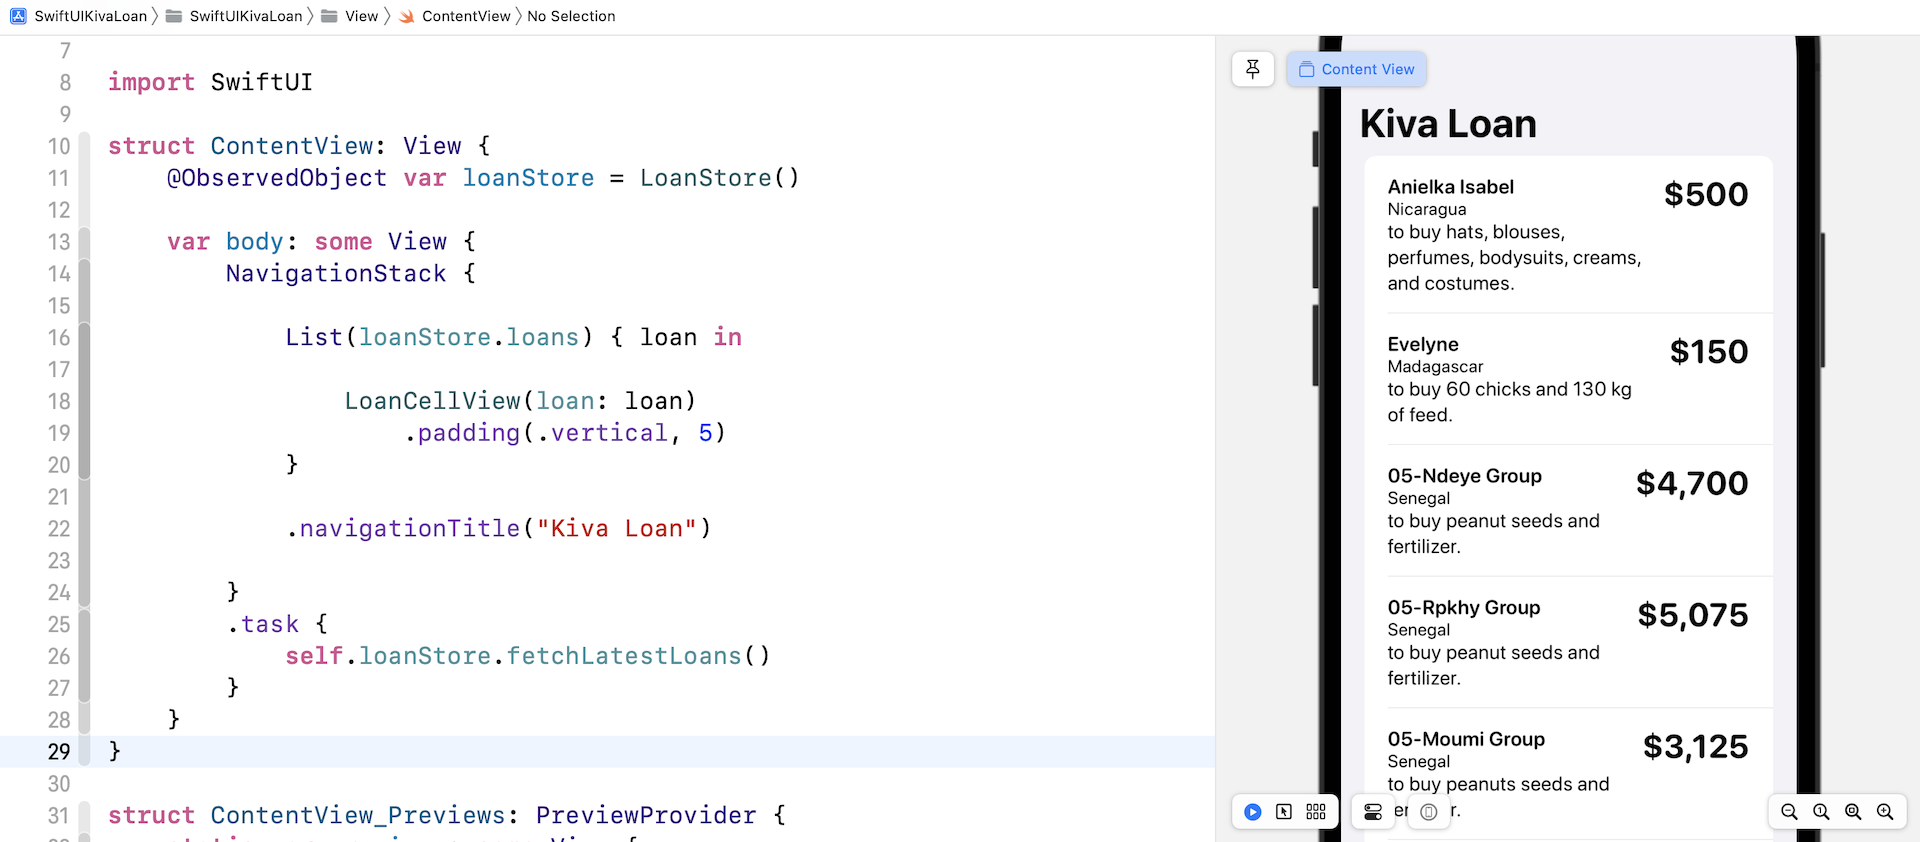The width and height of the screenshot is (1920, 842).
Task: Click LoanStore() in the code
Action: tap(720, 178)
